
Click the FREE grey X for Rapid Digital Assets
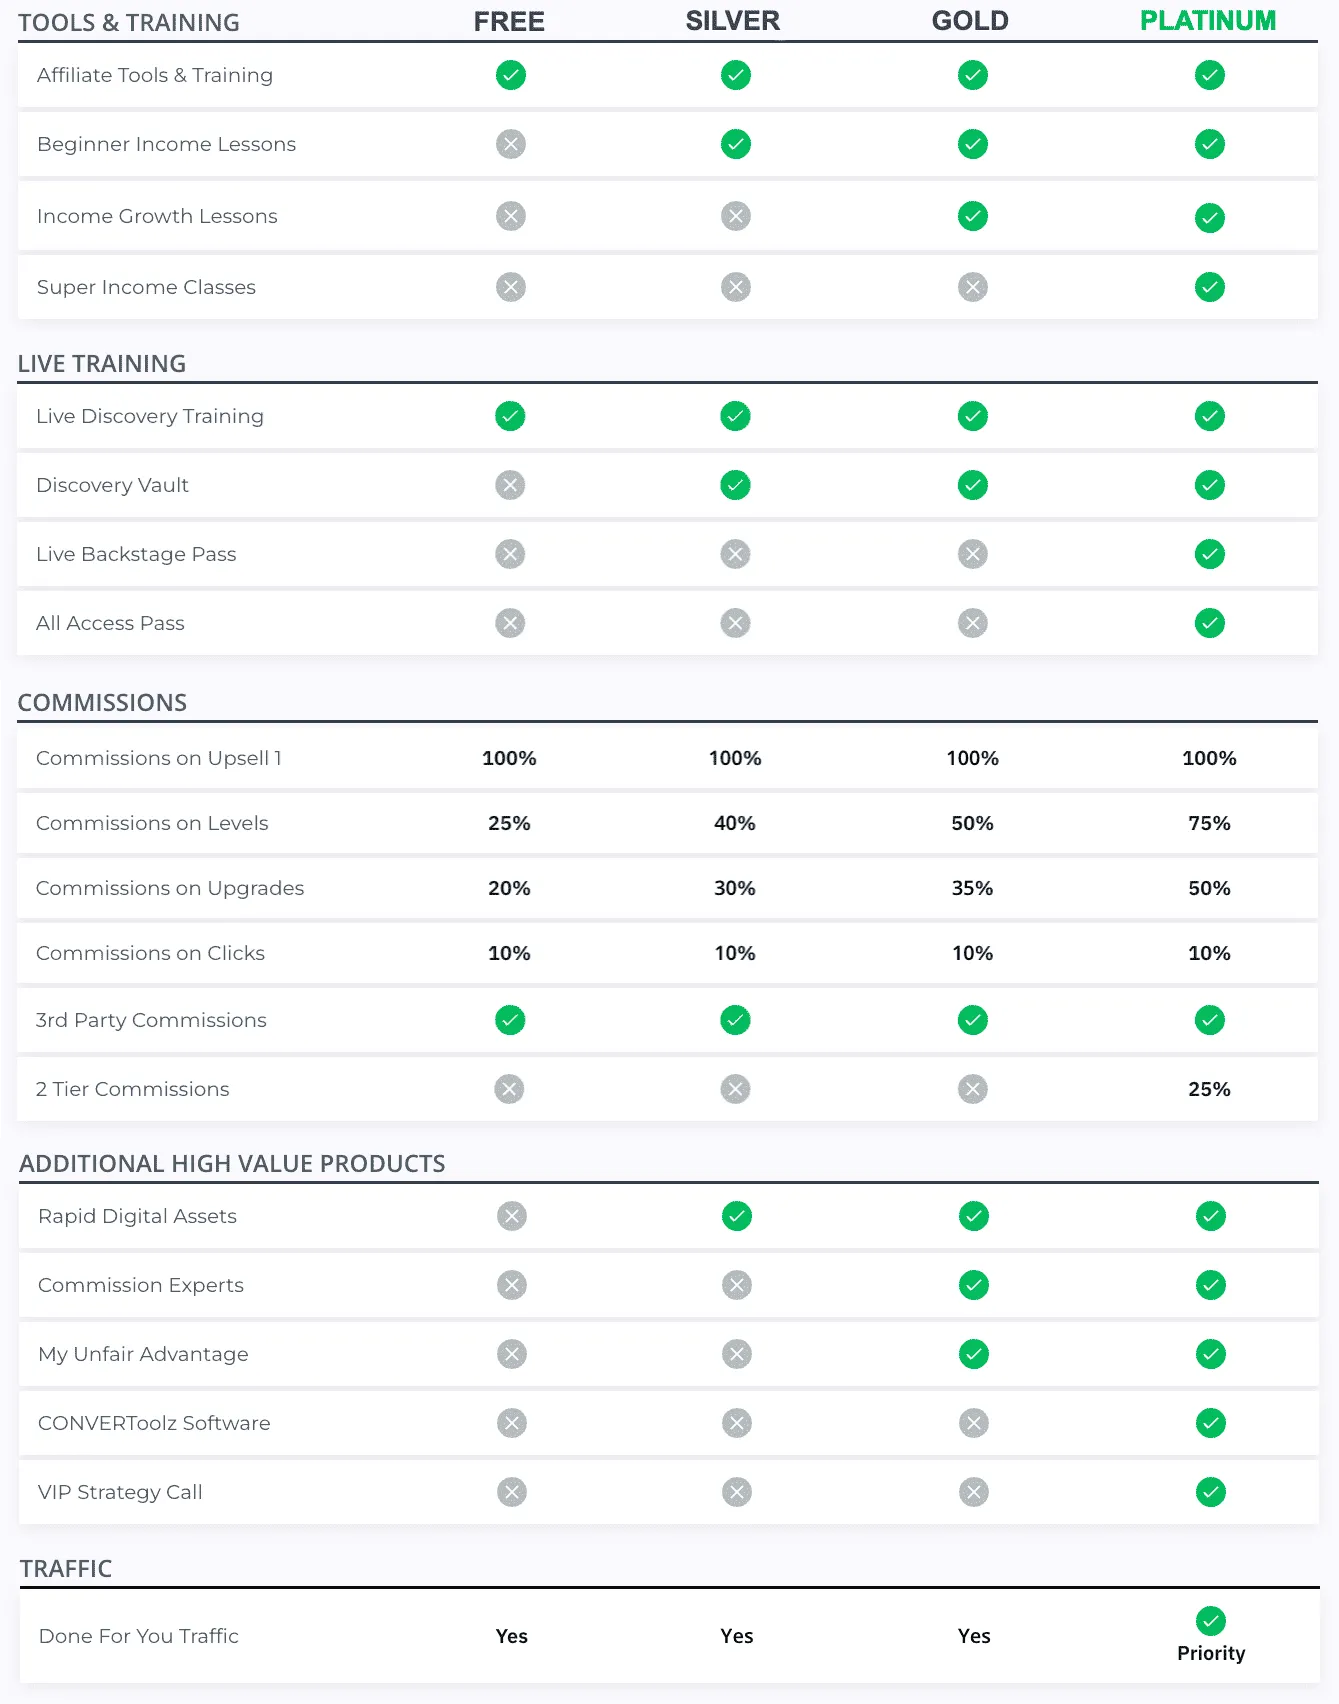[x=512, y=1216]
